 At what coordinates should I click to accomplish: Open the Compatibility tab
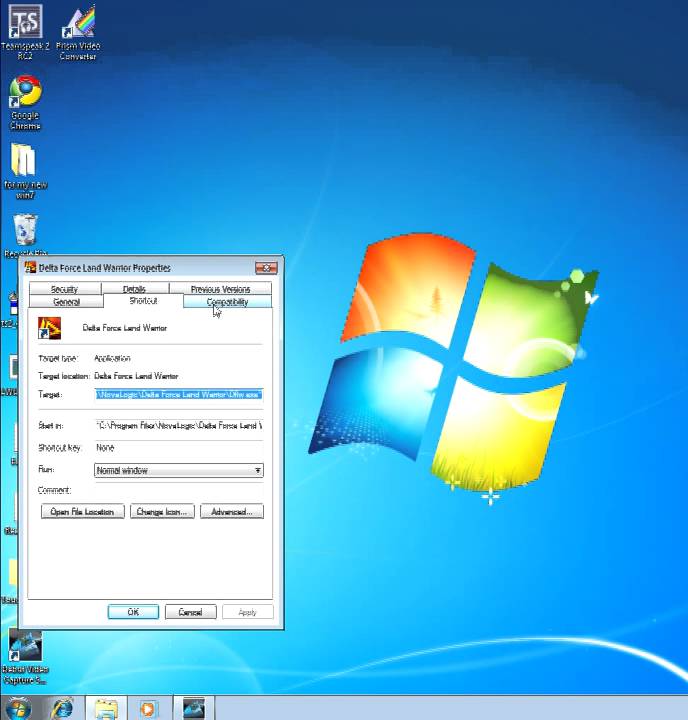pos(227,302)
